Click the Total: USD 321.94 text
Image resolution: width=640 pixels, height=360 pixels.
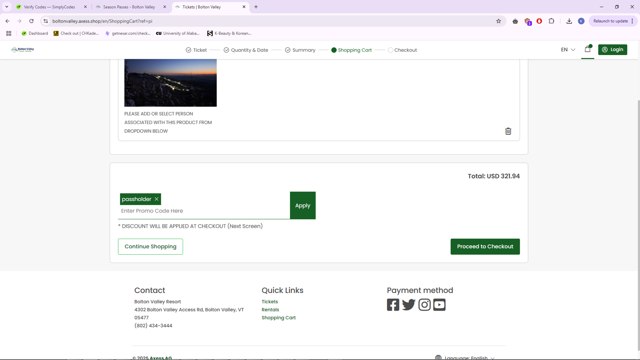tap(493, 176)
